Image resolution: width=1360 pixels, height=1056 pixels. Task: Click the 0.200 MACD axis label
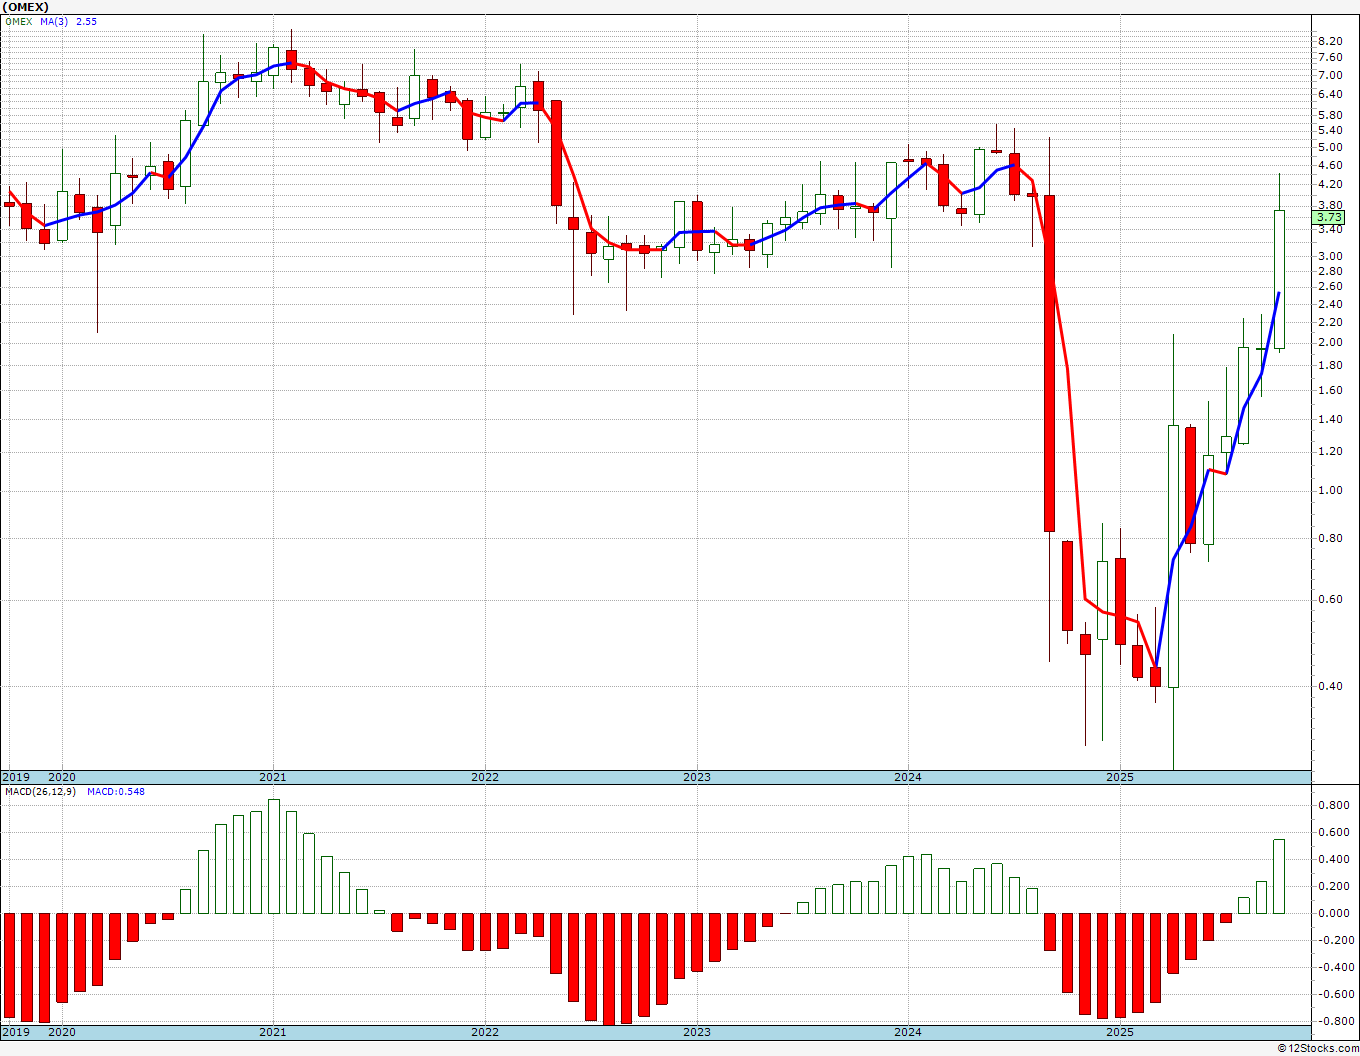click(x=1333, y=886)
